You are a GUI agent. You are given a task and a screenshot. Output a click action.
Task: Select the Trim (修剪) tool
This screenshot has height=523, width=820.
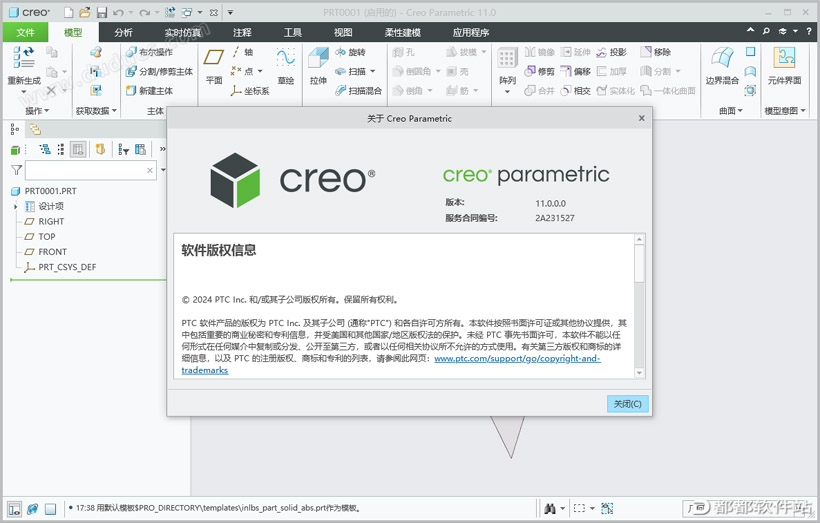coord(539,71)
